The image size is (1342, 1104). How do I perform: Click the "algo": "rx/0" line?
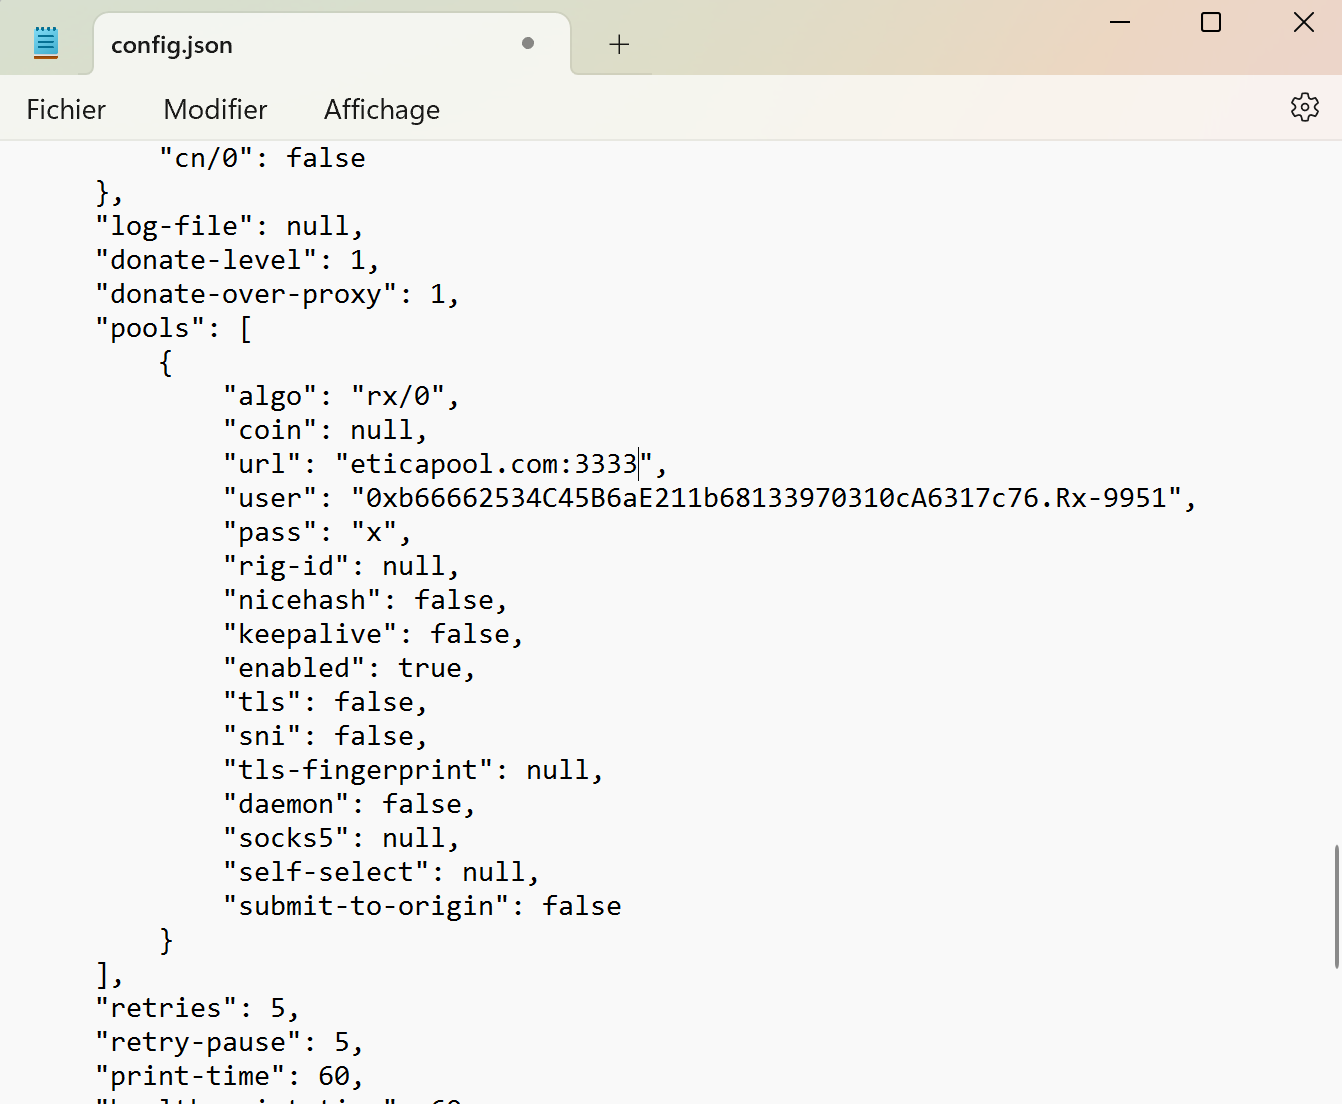(x=341, y=397)
